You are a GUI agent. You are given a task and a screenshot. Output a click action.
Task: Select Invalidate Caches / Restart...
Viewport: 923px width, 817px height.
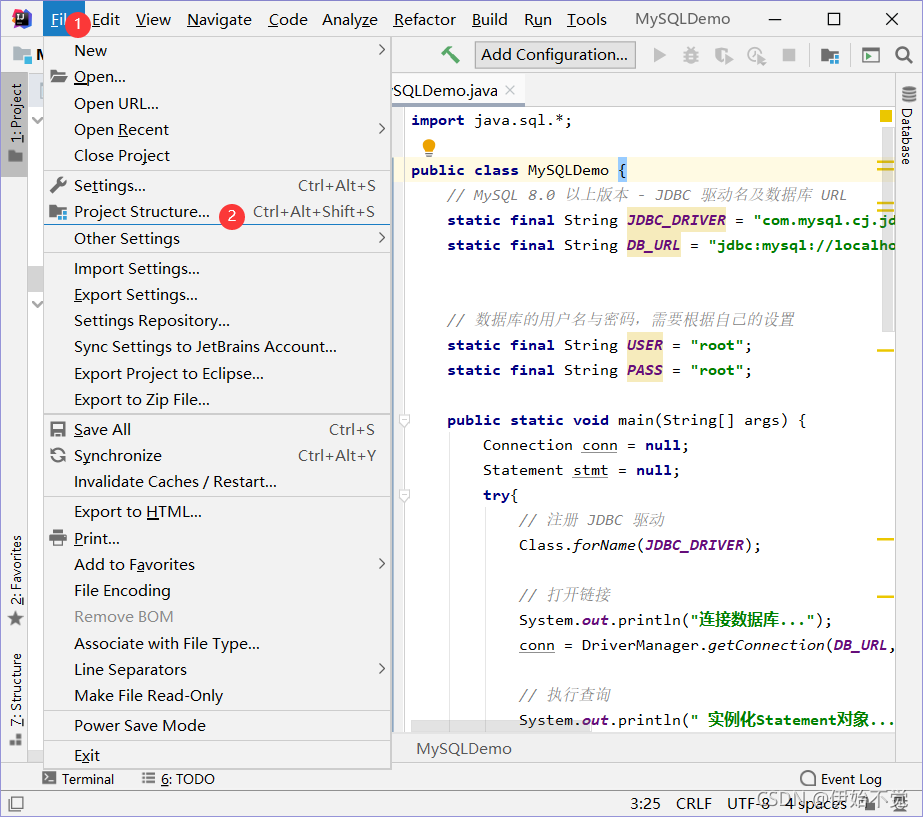[217, 481]
